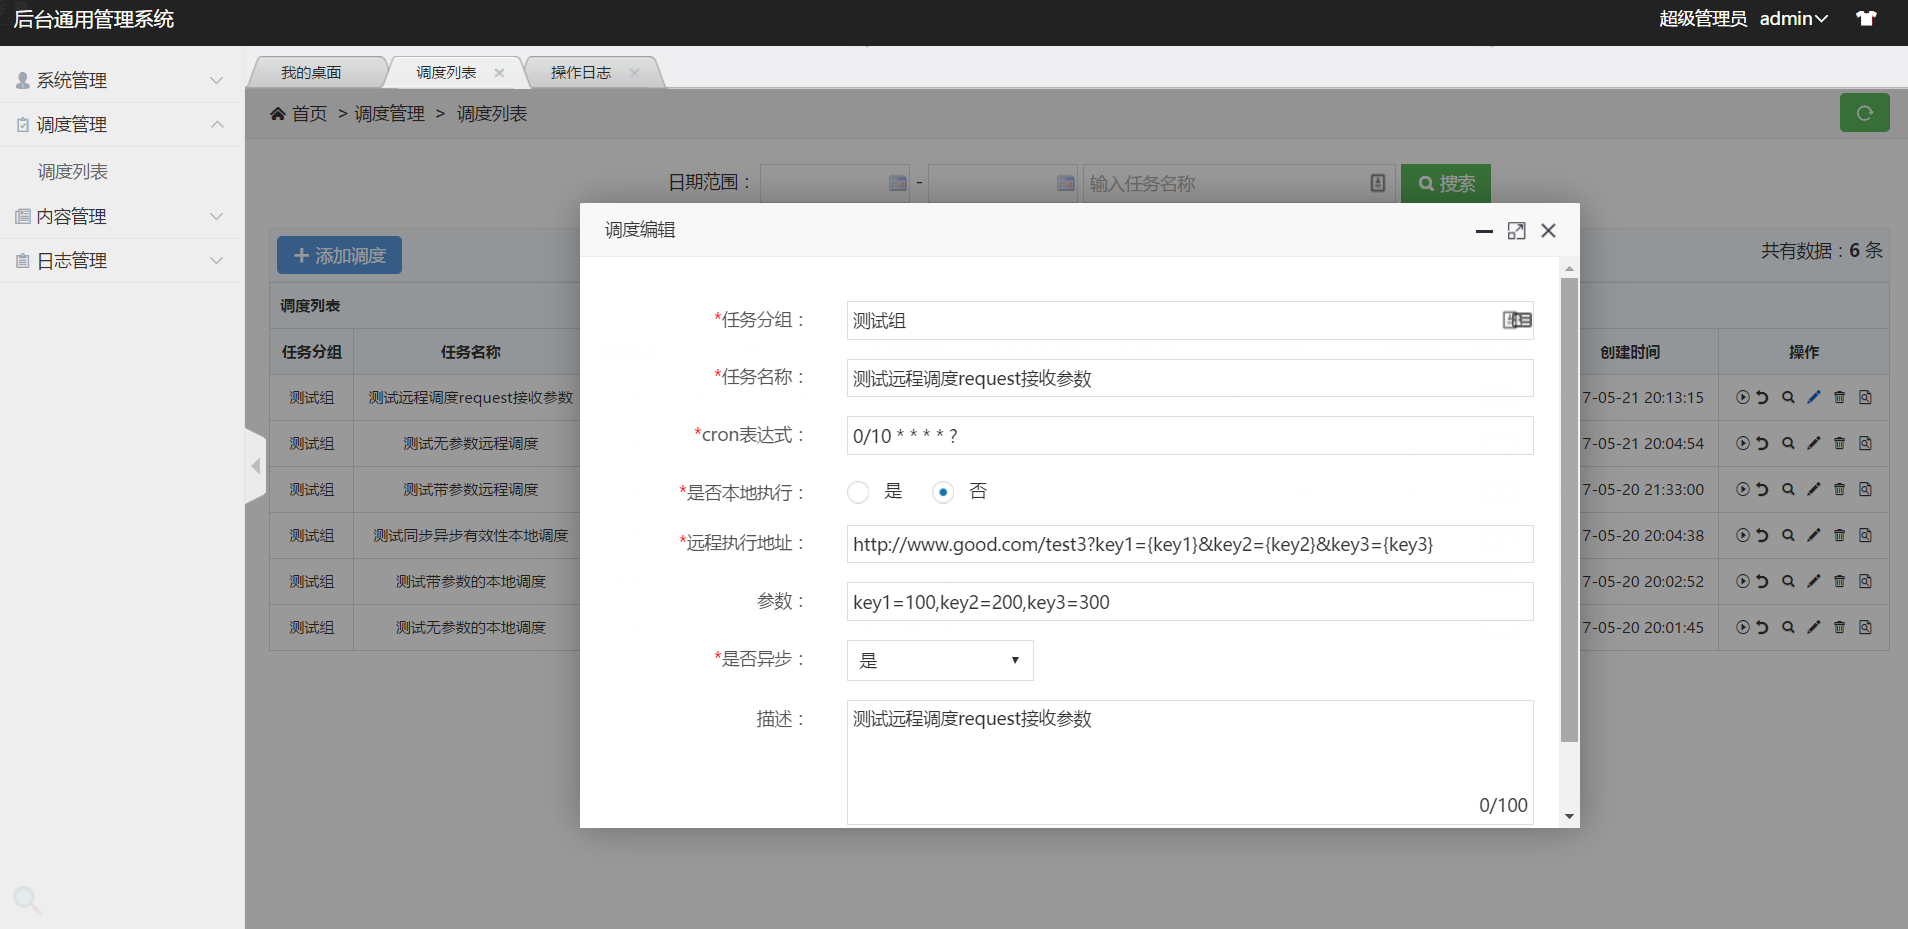Click the trash icon in the 20:04:54 row

coord(1839,443)
